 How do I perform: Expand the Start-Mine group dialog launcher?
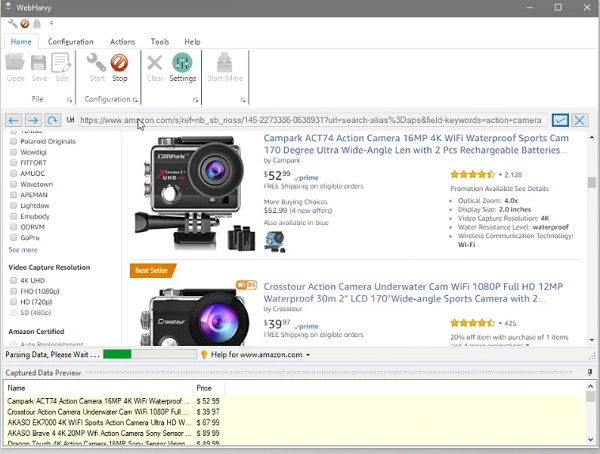243,100
